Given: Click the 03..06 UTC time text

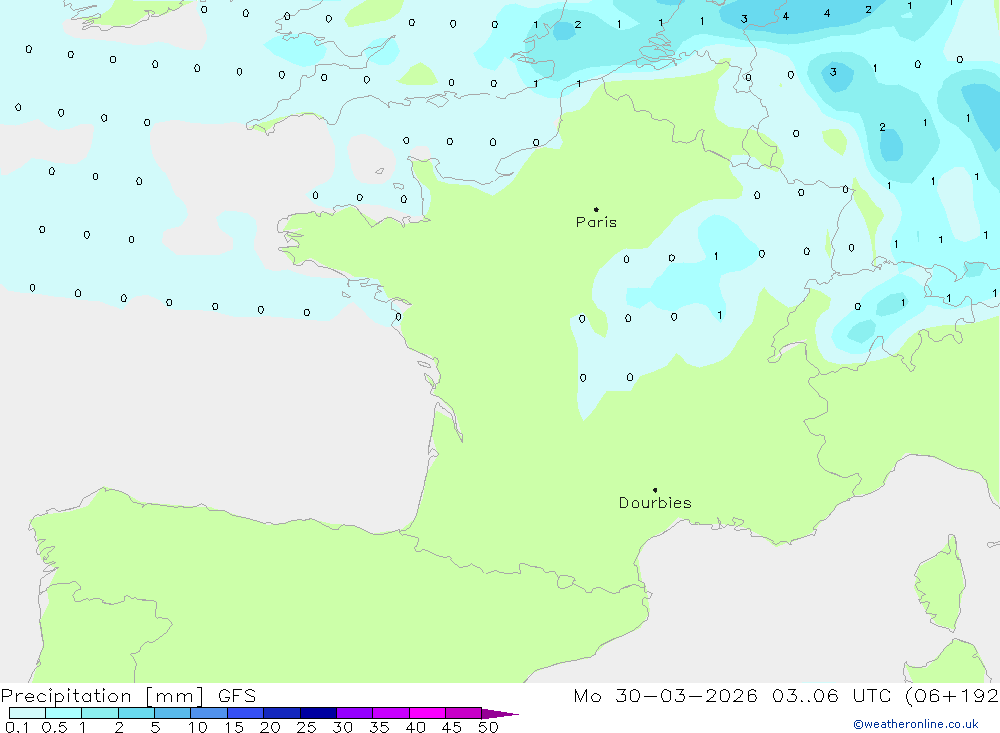Looking at the screenshot, I should pos(831,696).
